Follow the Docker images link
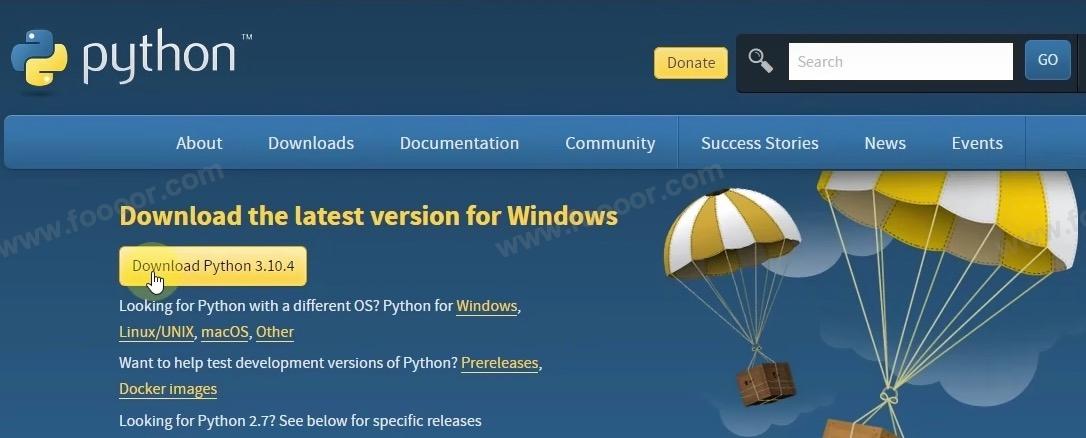 pyautogui.click(x=168, y=389)
